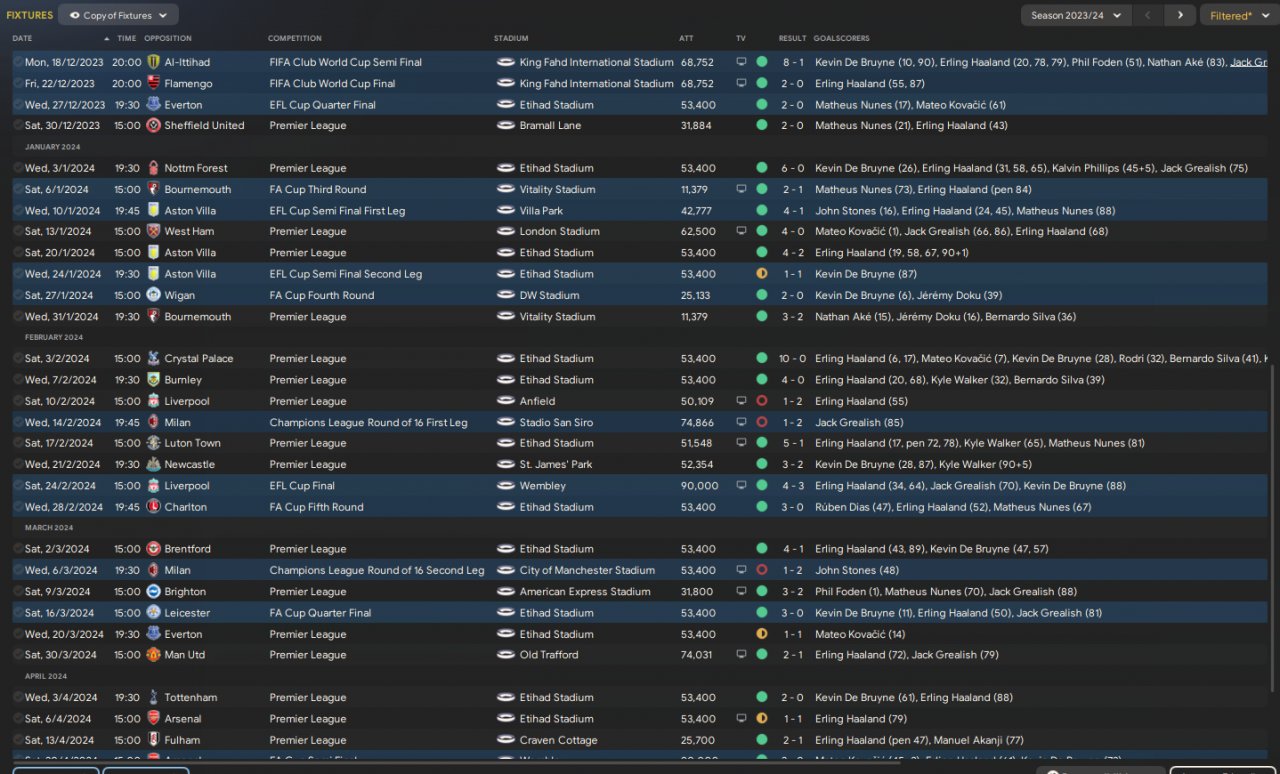1280x774 pixels.
Task: Tick the check circle for Sat, 13/4/2024
Action: (x=17, y=741)
